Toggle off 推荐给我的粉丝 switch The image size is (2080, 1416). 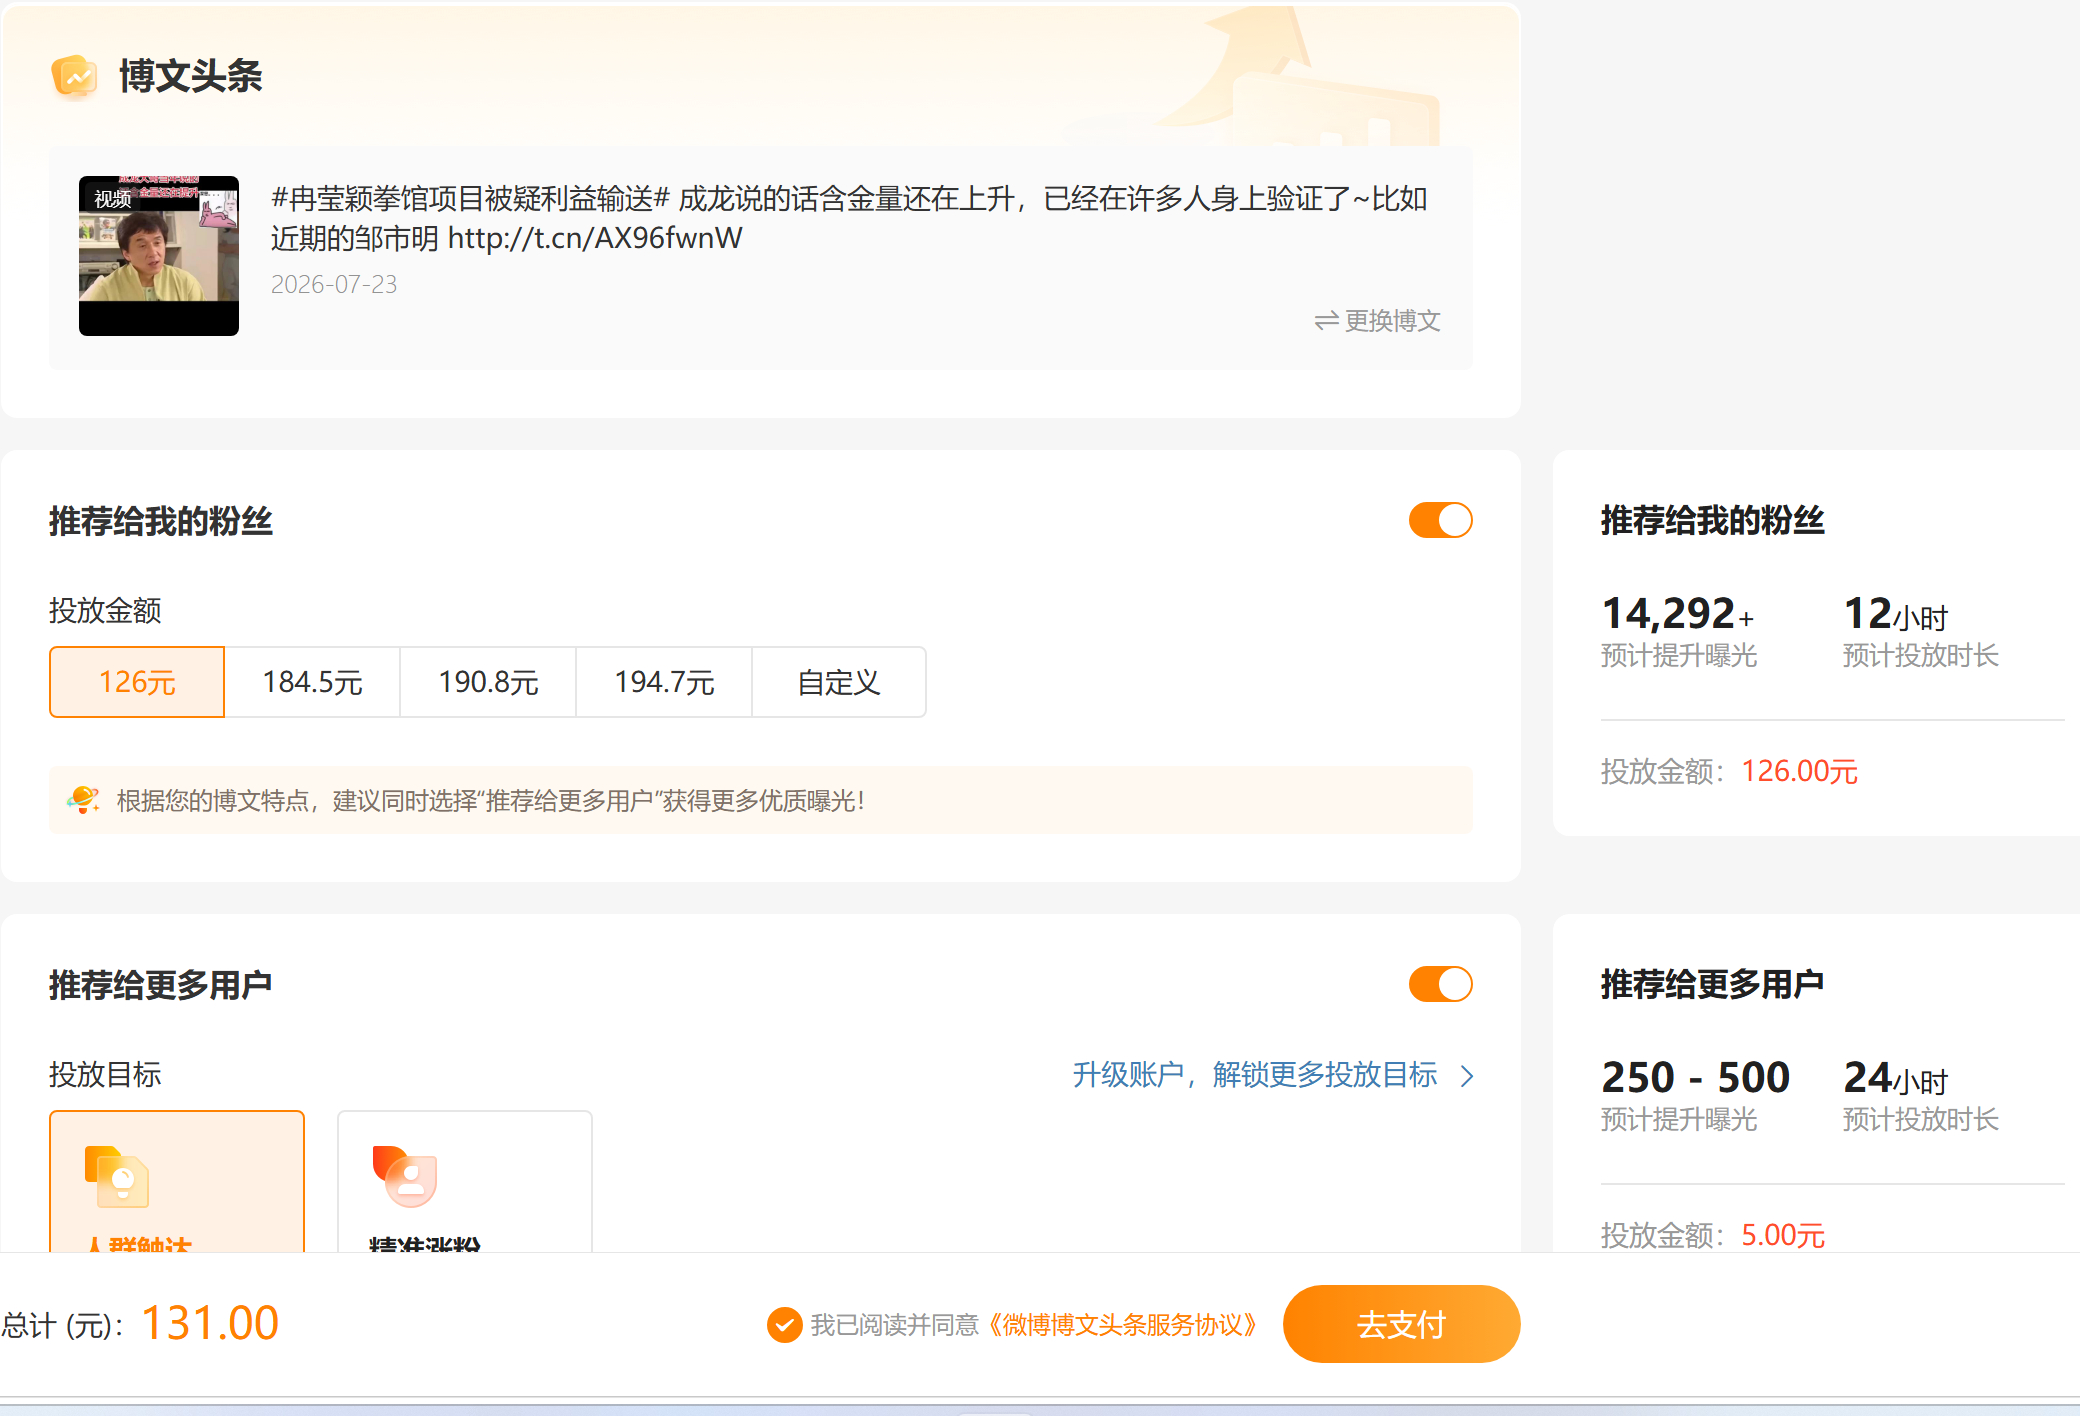(x=1440, y=520)
